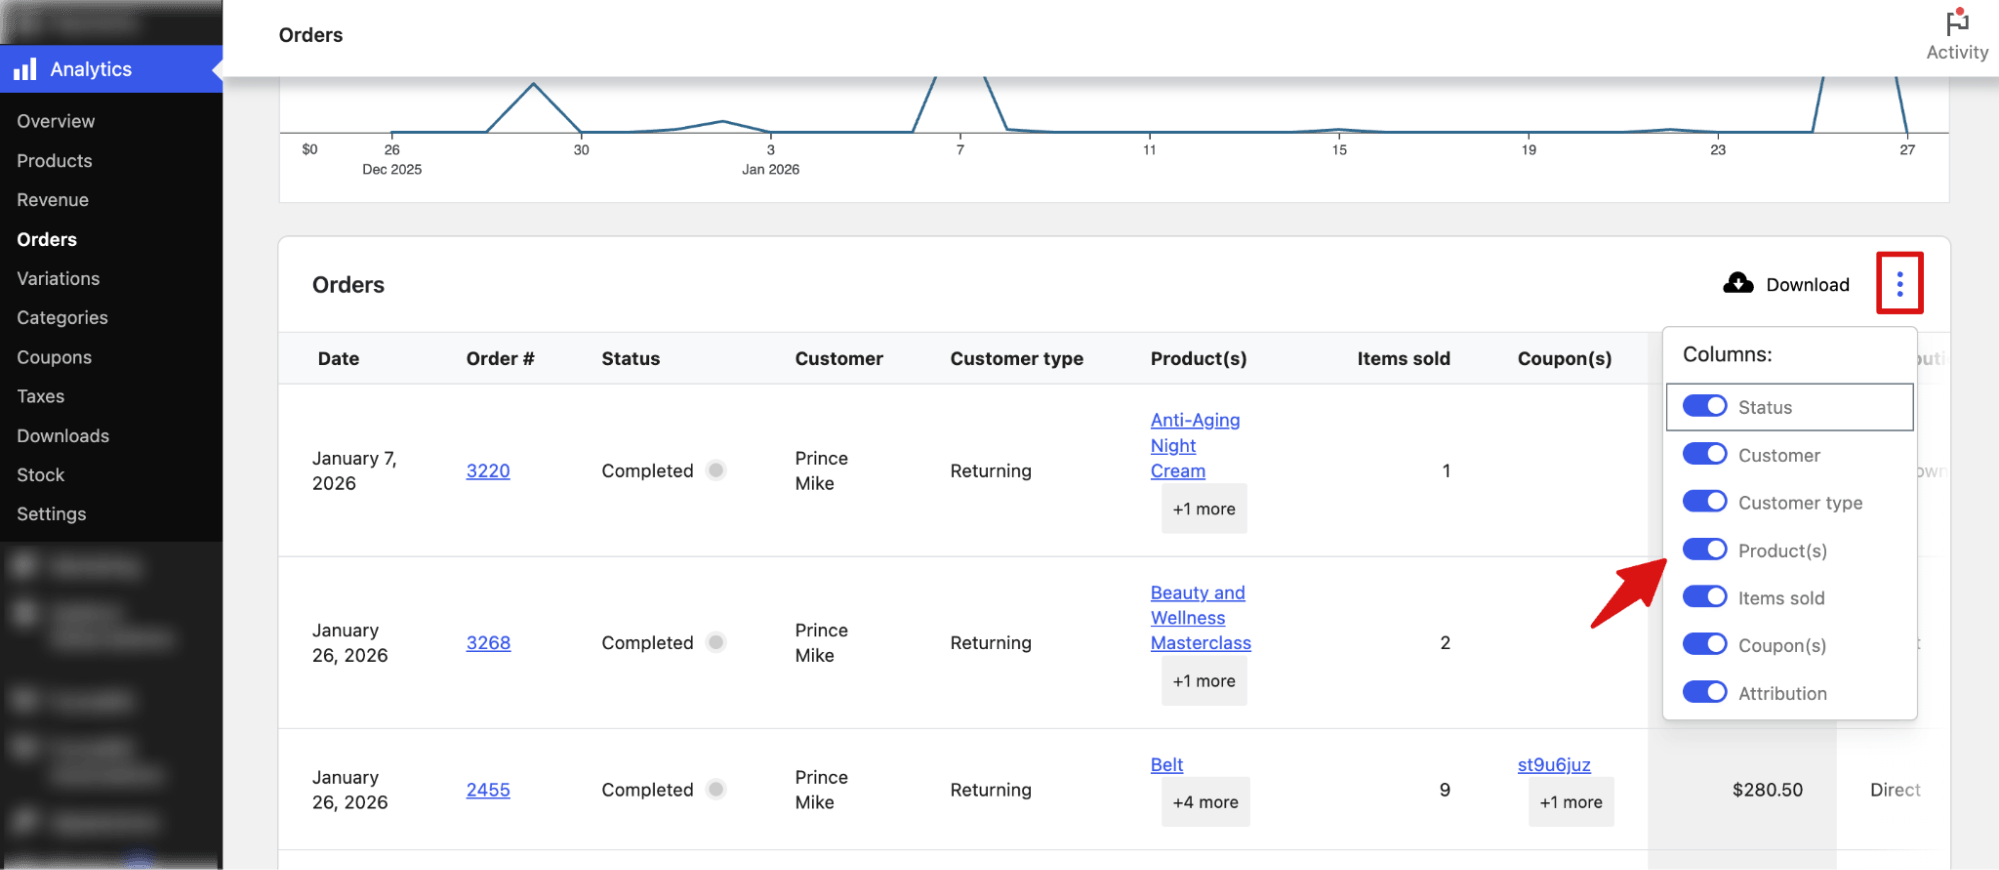The image size is (1999, 870).
Task: Expand +1 more products for order 3268
Action: [1204, 681]
